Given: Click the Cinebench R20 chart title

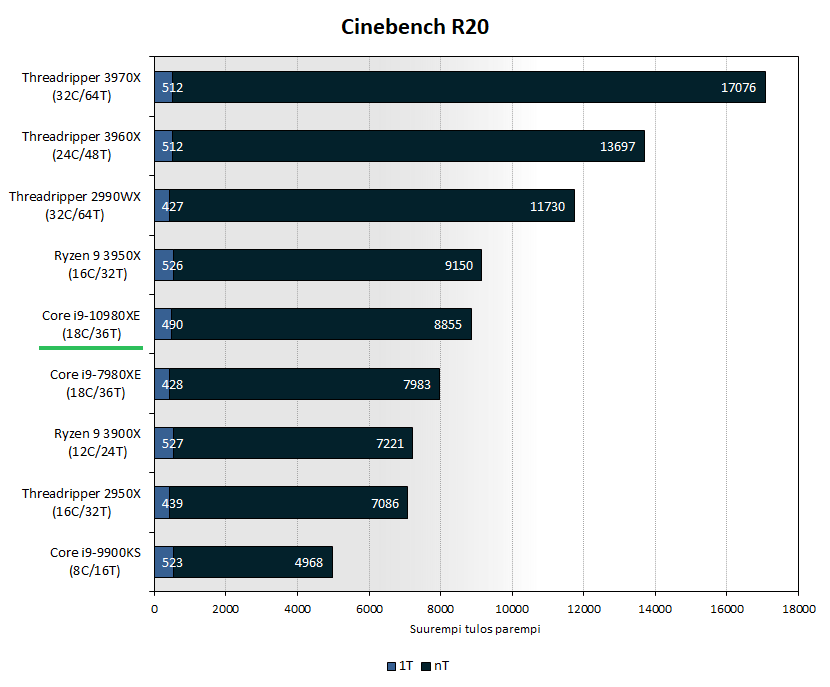Looking at the screenshot, I should coord(415,27).
